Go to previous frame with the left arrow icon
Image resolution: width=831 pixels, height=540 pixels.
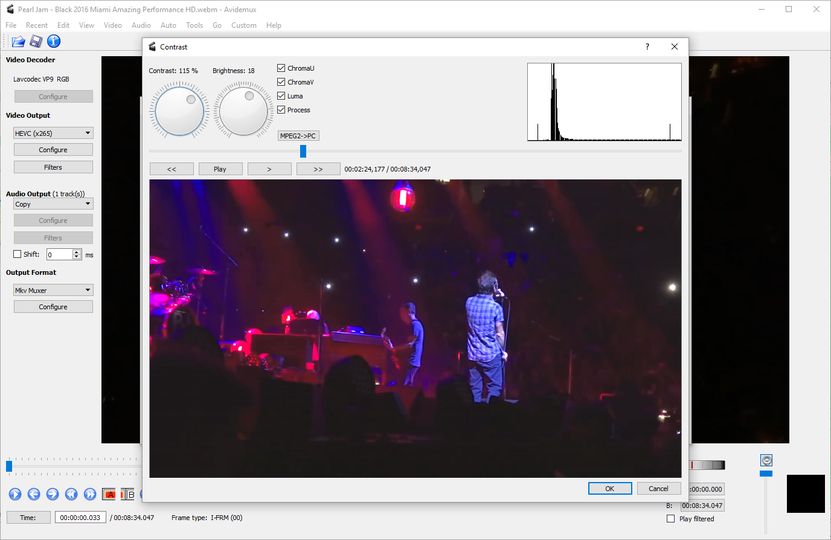[33, 494]
